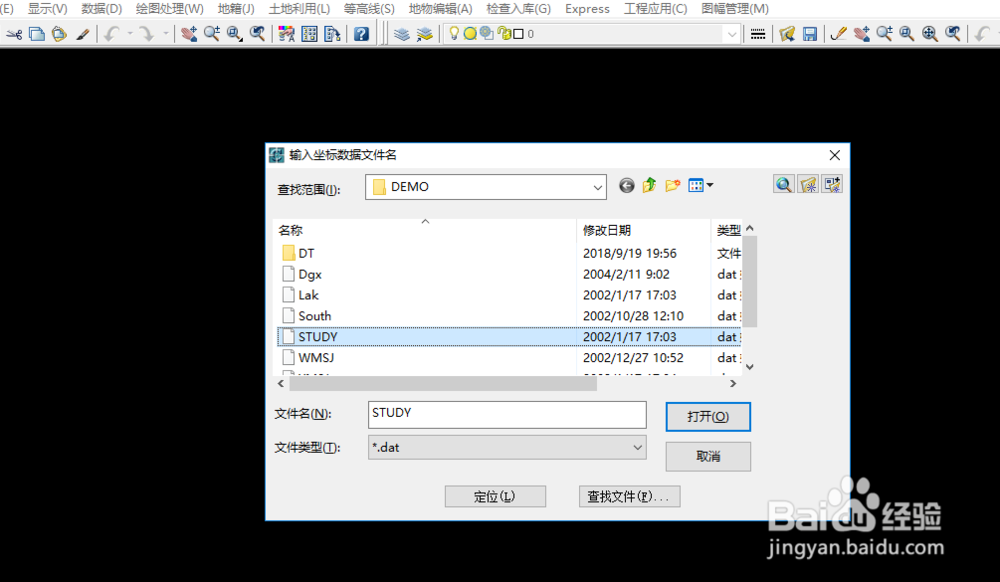1000x582 pixels.
Task: Toggle layer 0 padlock lock icon
Action: pos(504,33)
